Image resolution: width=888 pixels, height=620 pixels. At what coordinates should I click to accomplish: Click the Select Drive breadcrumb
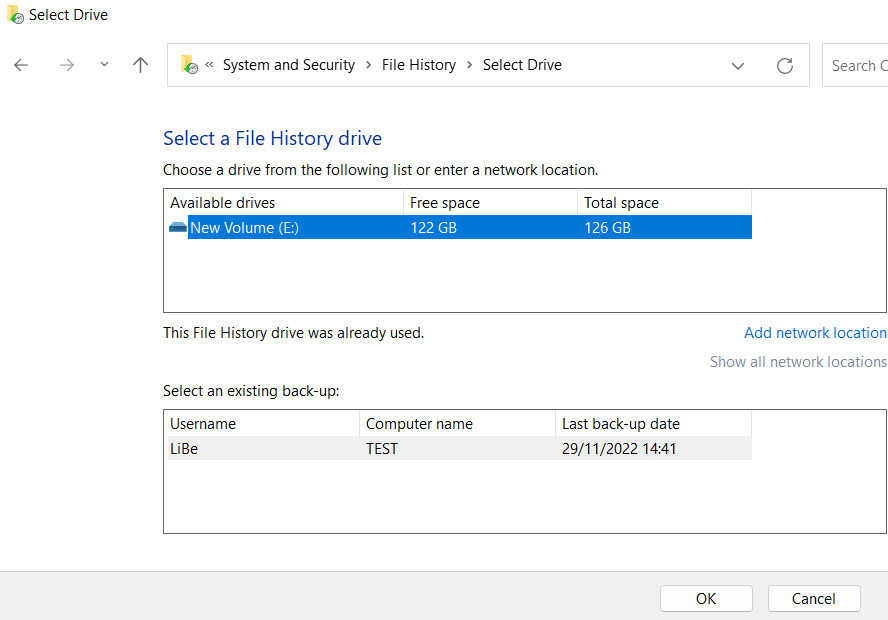(522, 65)
